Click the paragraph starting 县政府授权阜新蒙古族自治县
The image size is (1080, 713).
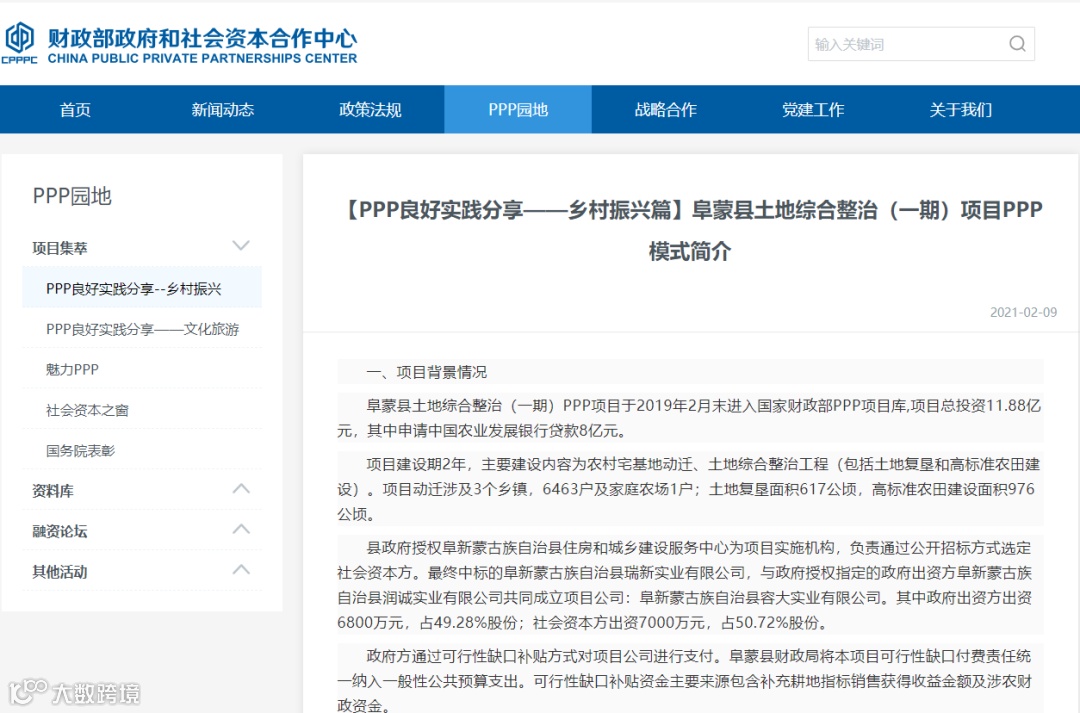coord(690,585)
